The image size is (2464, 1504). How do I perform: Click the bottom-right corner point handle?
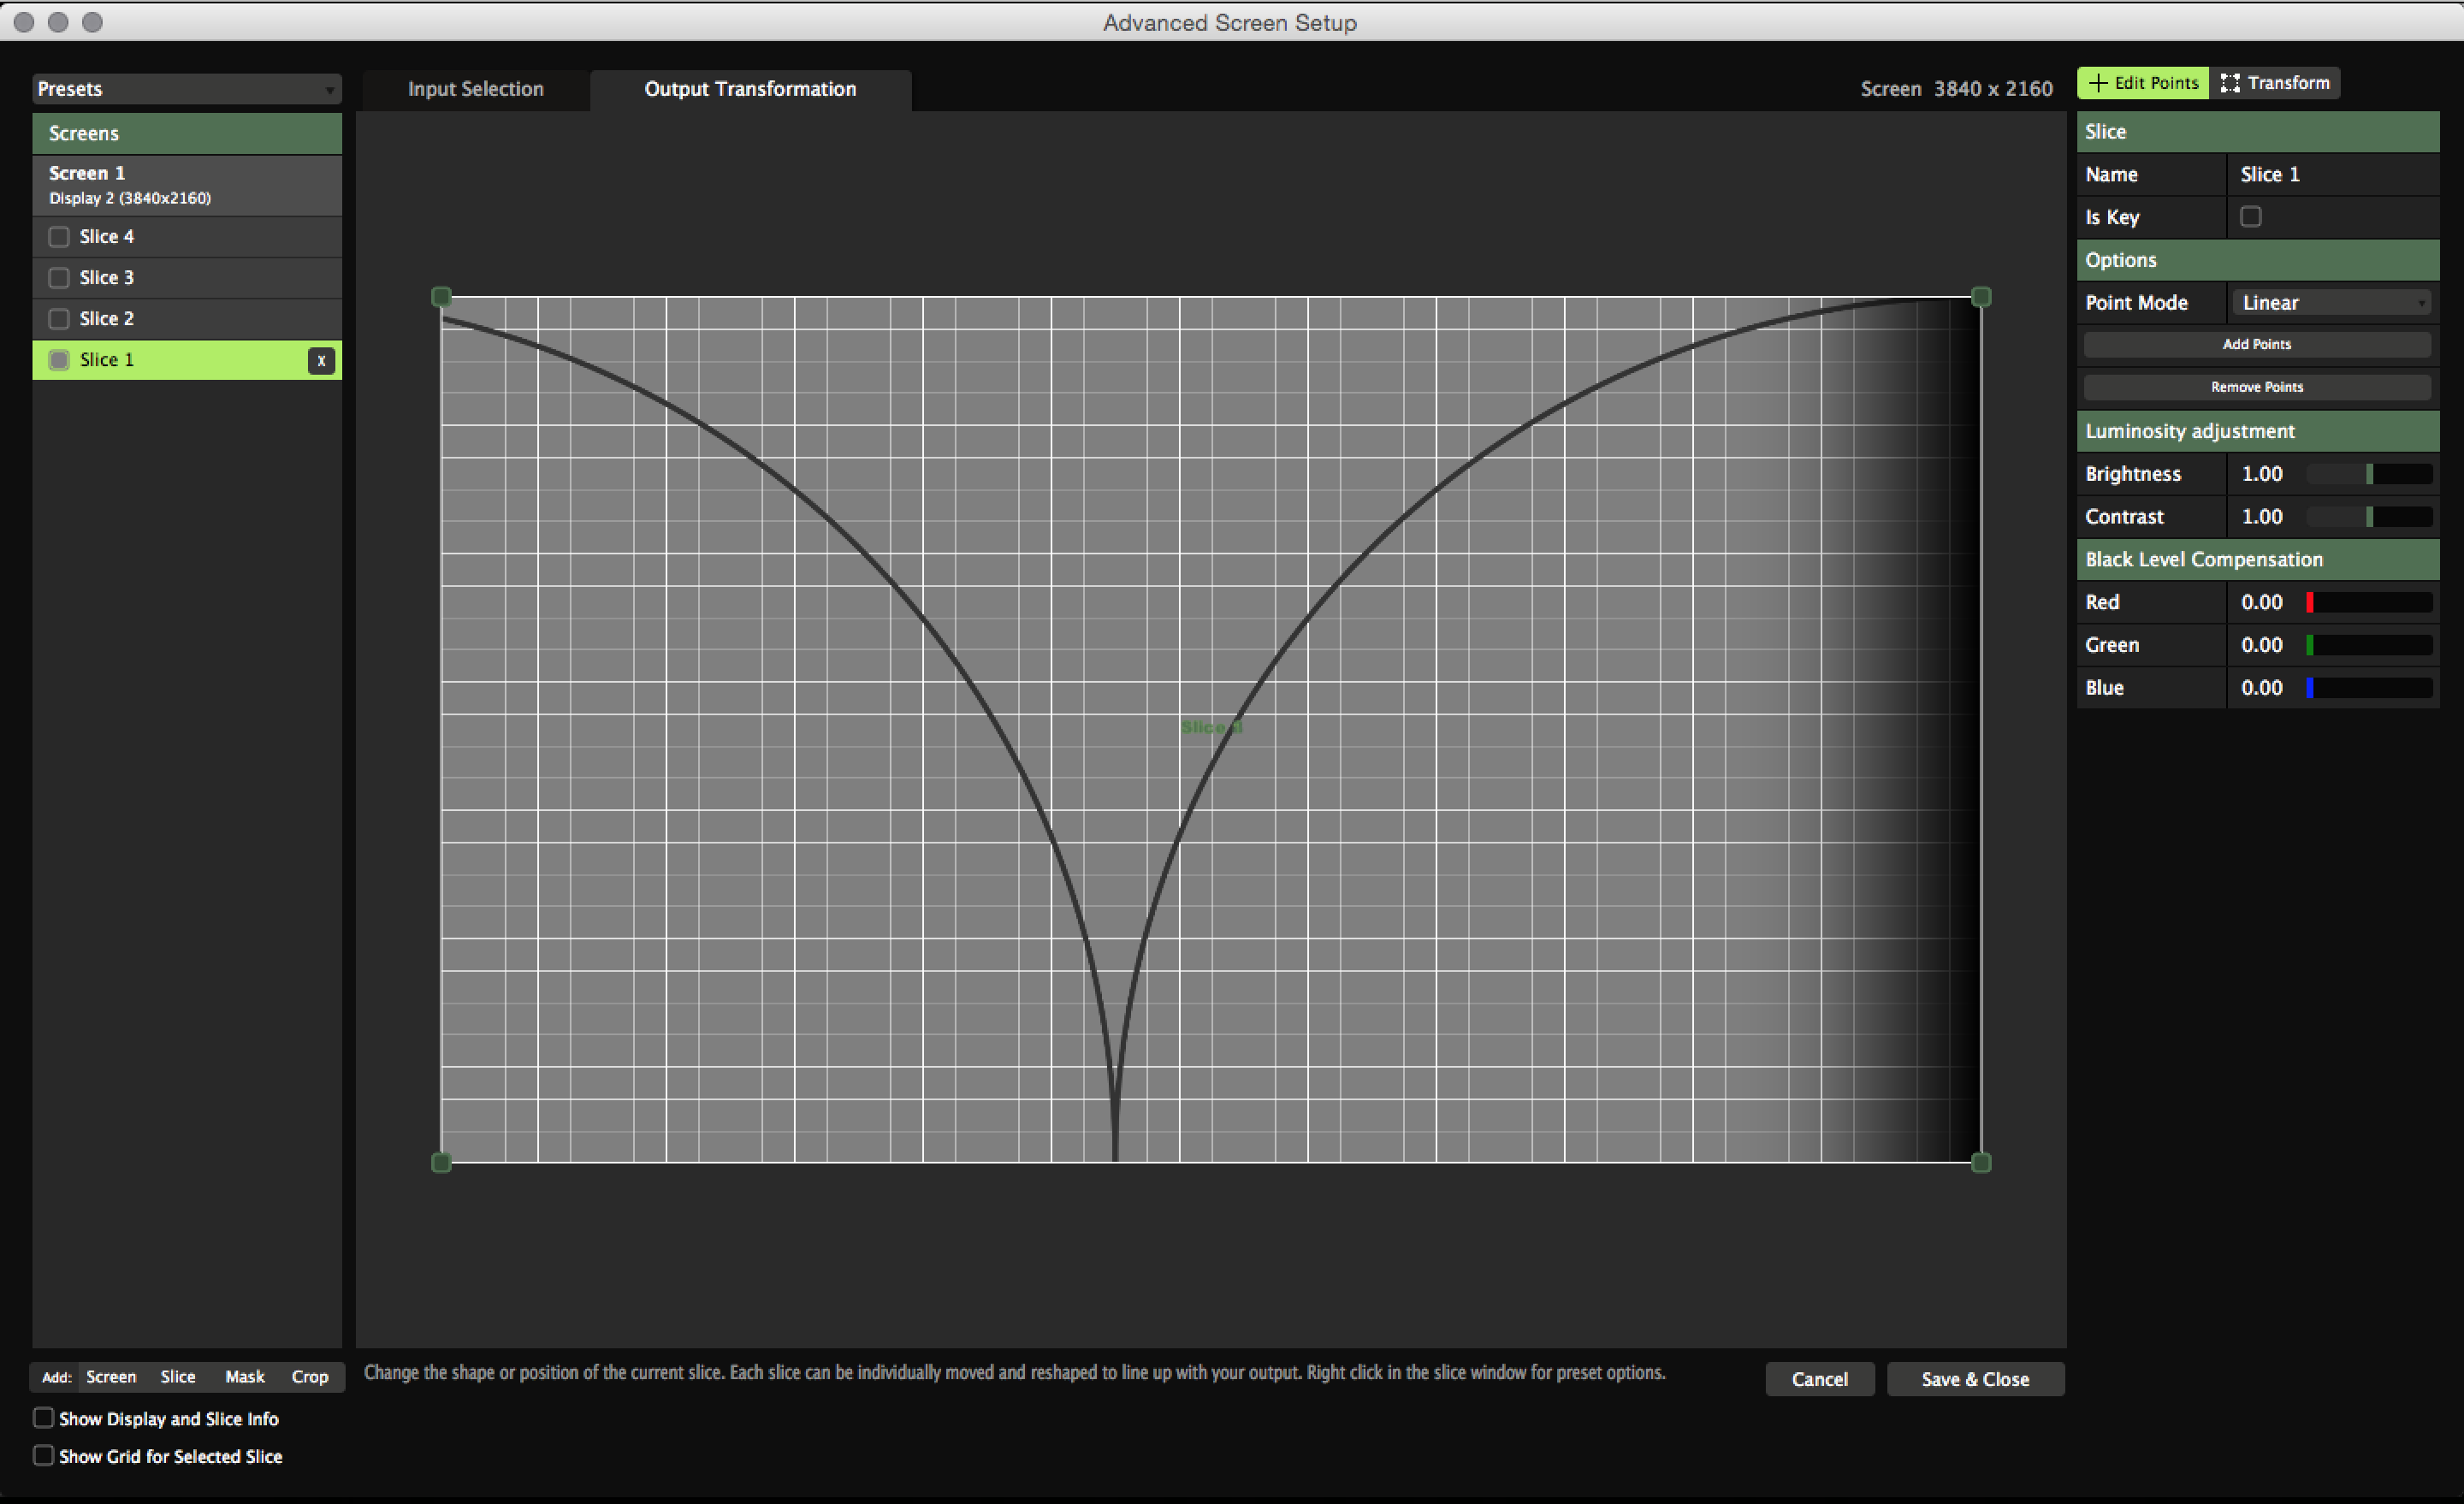point(1980,1162)
